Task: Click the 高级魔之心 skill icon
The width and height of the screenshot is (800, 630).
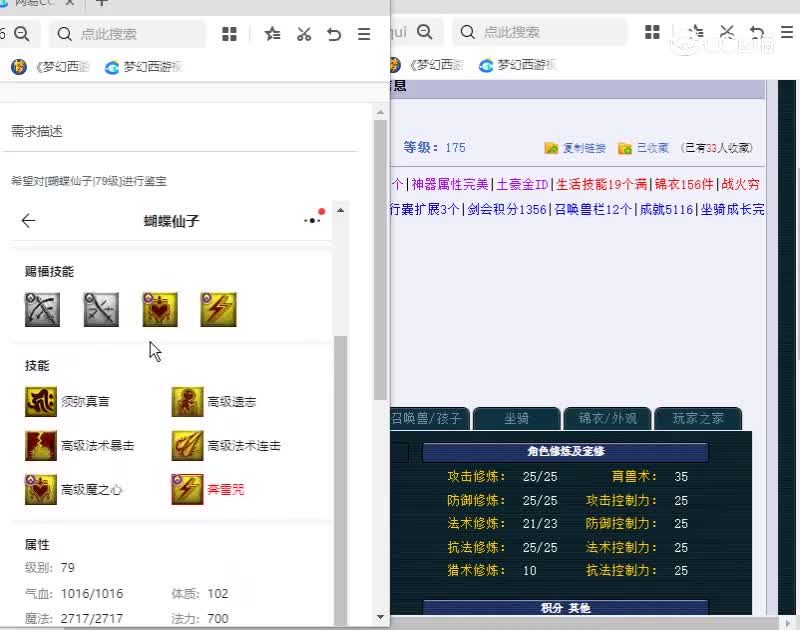Action: (x=41, y=490)
